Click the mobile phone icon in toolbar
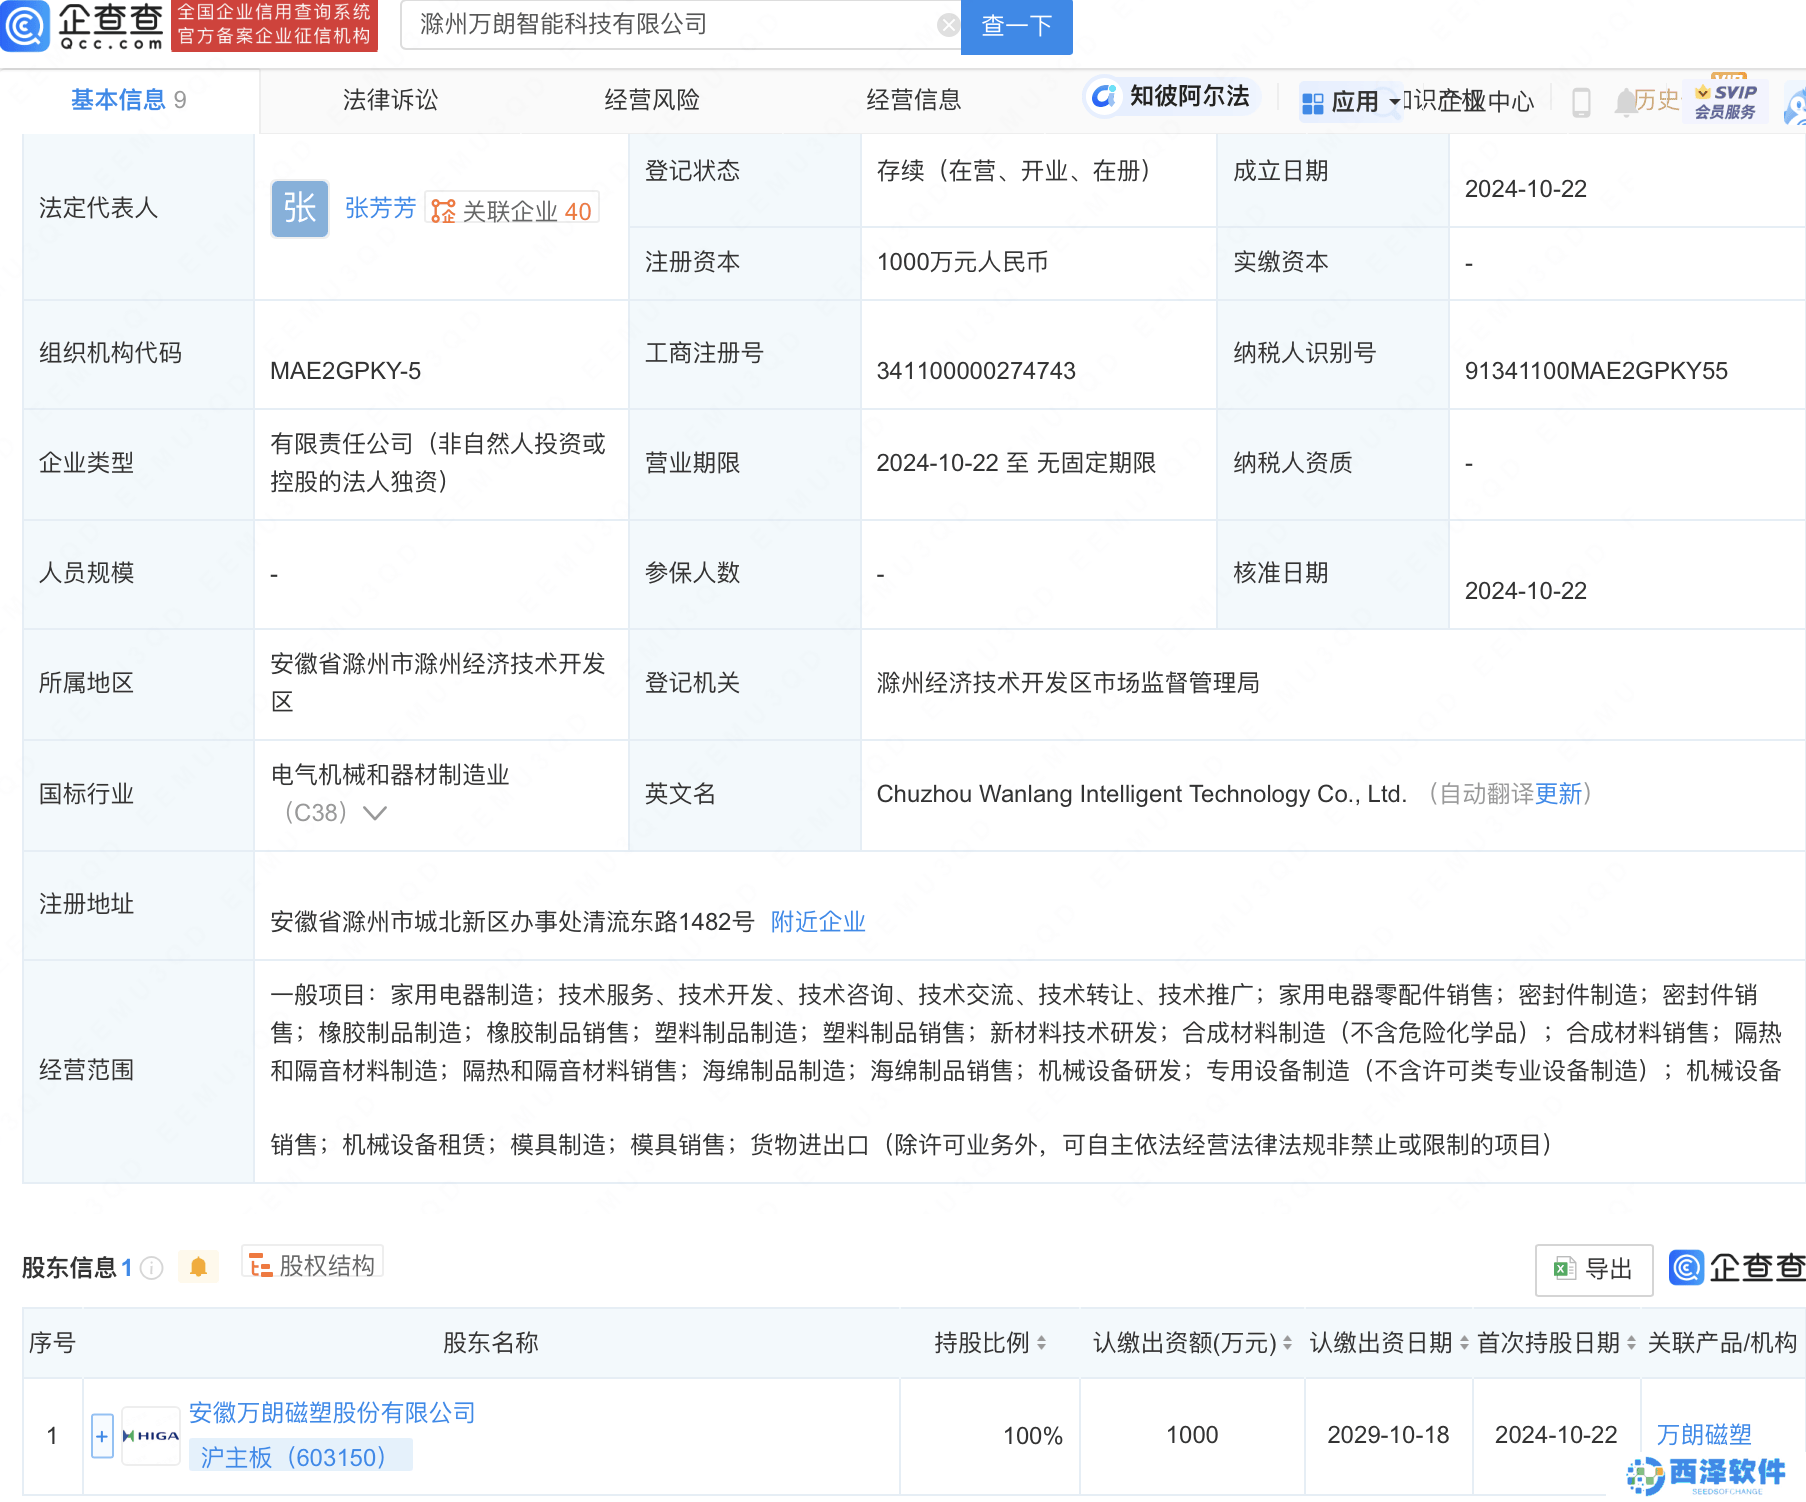This screenshot has height=1502, width=1806. tap(1581, 102)
